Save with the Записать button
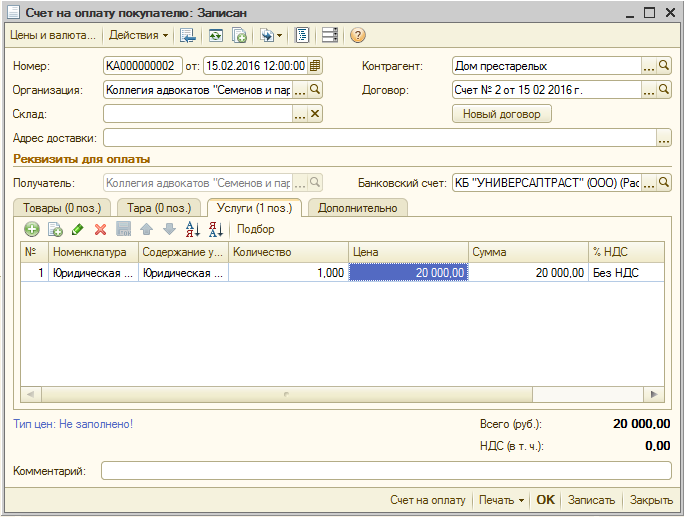This screenshot has height=517, width=684. click(x=591, y=500)
